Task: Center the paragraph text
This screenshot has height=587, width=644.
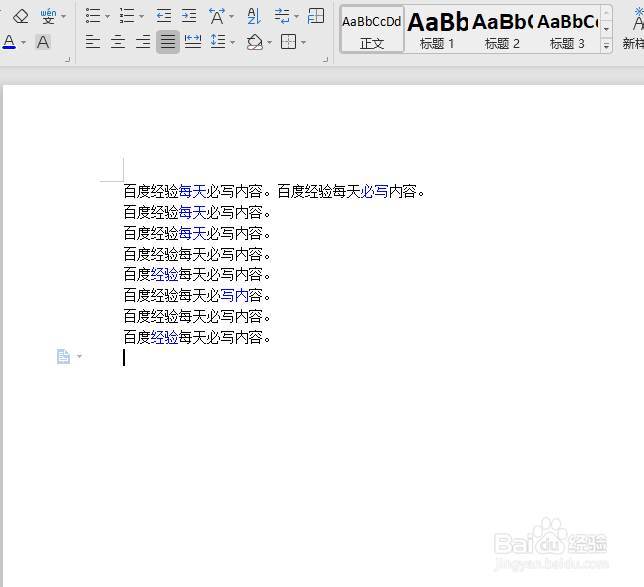Action: point(118,42)
